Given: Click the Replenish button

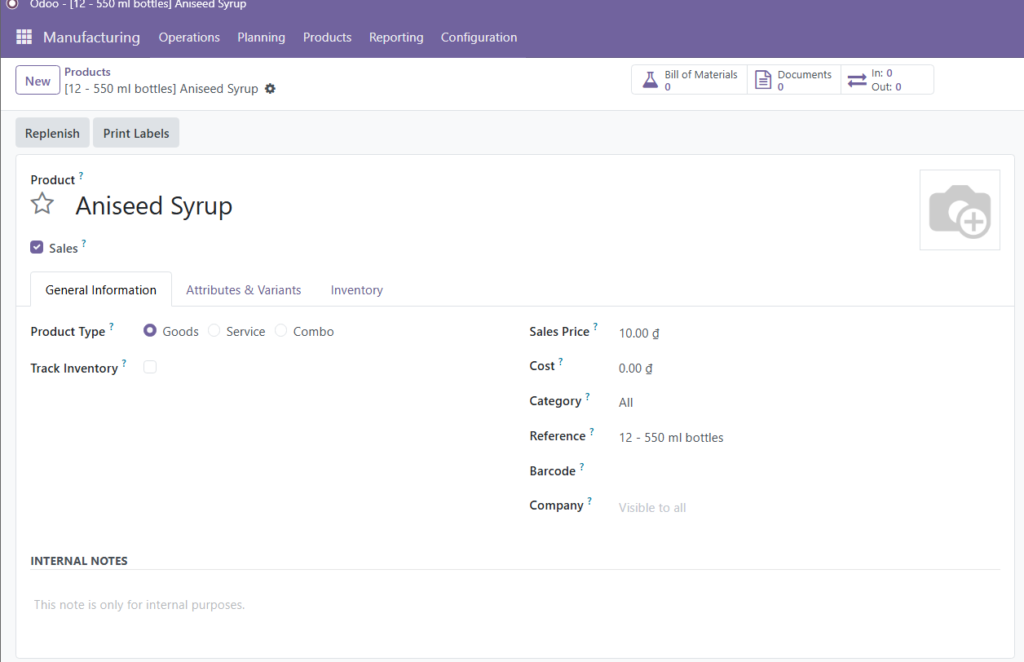Looking at the screenshot, I should tap(52, 133).
